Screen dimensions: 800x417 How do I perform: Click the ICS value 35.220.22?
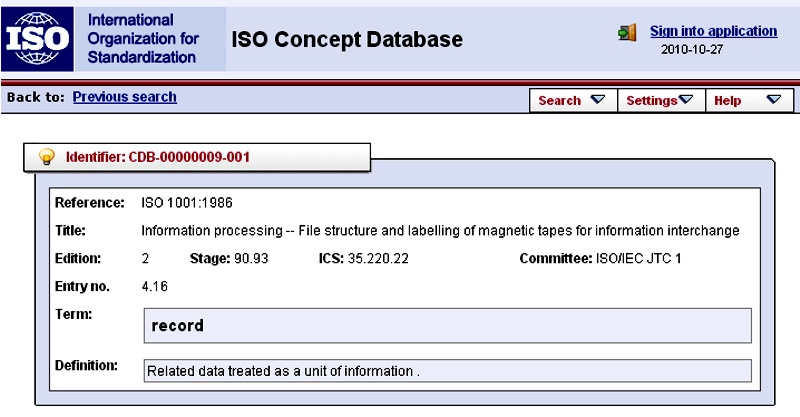pos(378,259)
